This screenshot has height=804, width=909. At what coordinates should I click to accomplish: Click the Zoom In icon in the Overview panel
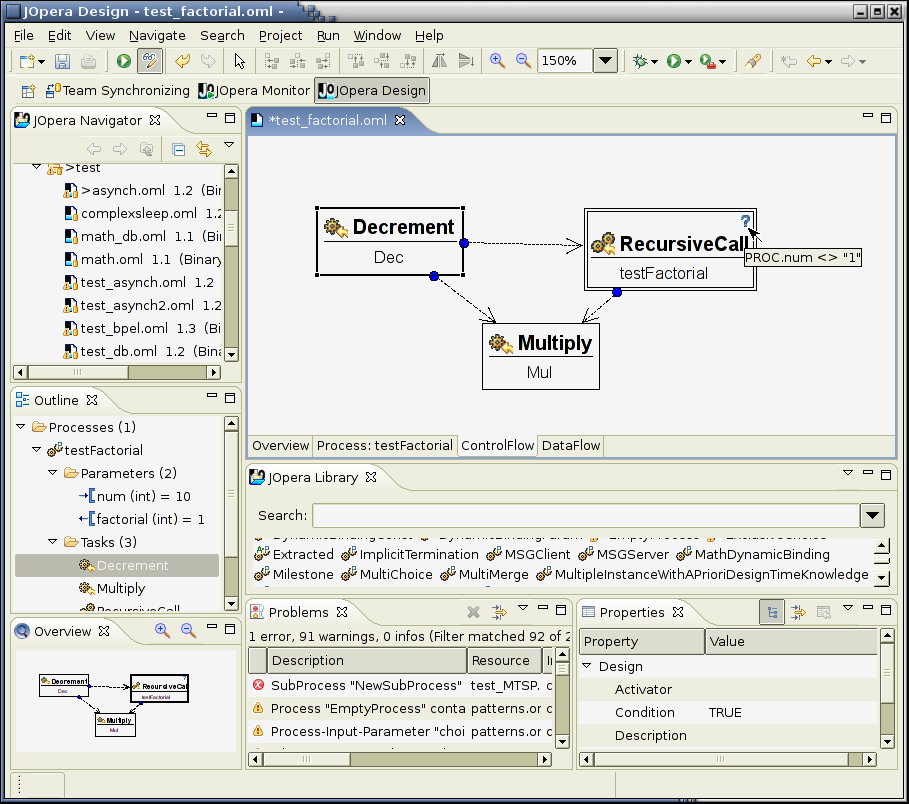162,631
